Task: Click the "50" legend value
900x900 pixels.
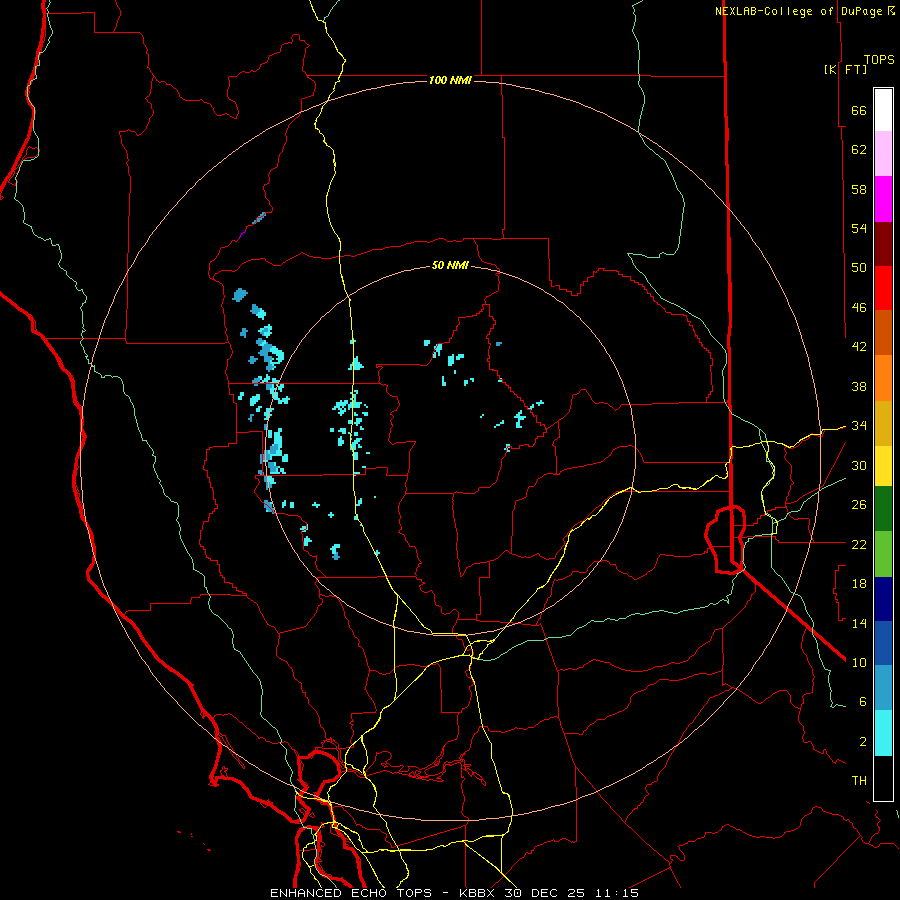Action: (859, 268)
